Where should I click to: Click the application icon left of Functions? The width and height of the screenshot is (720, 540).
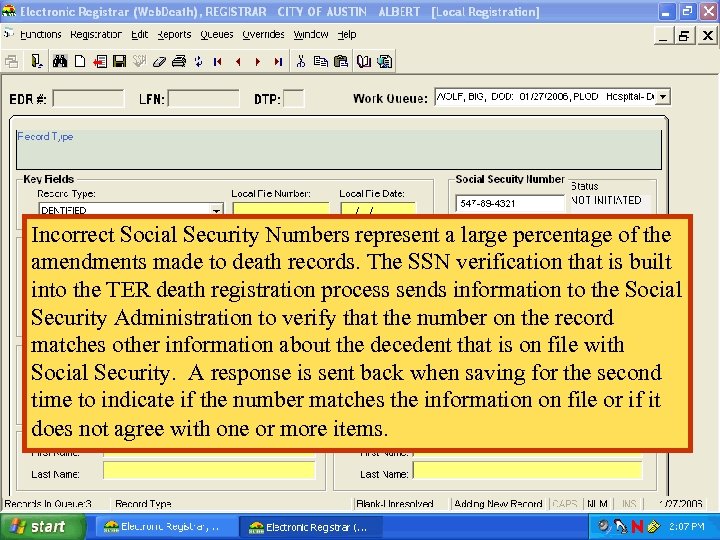[8, 33]
